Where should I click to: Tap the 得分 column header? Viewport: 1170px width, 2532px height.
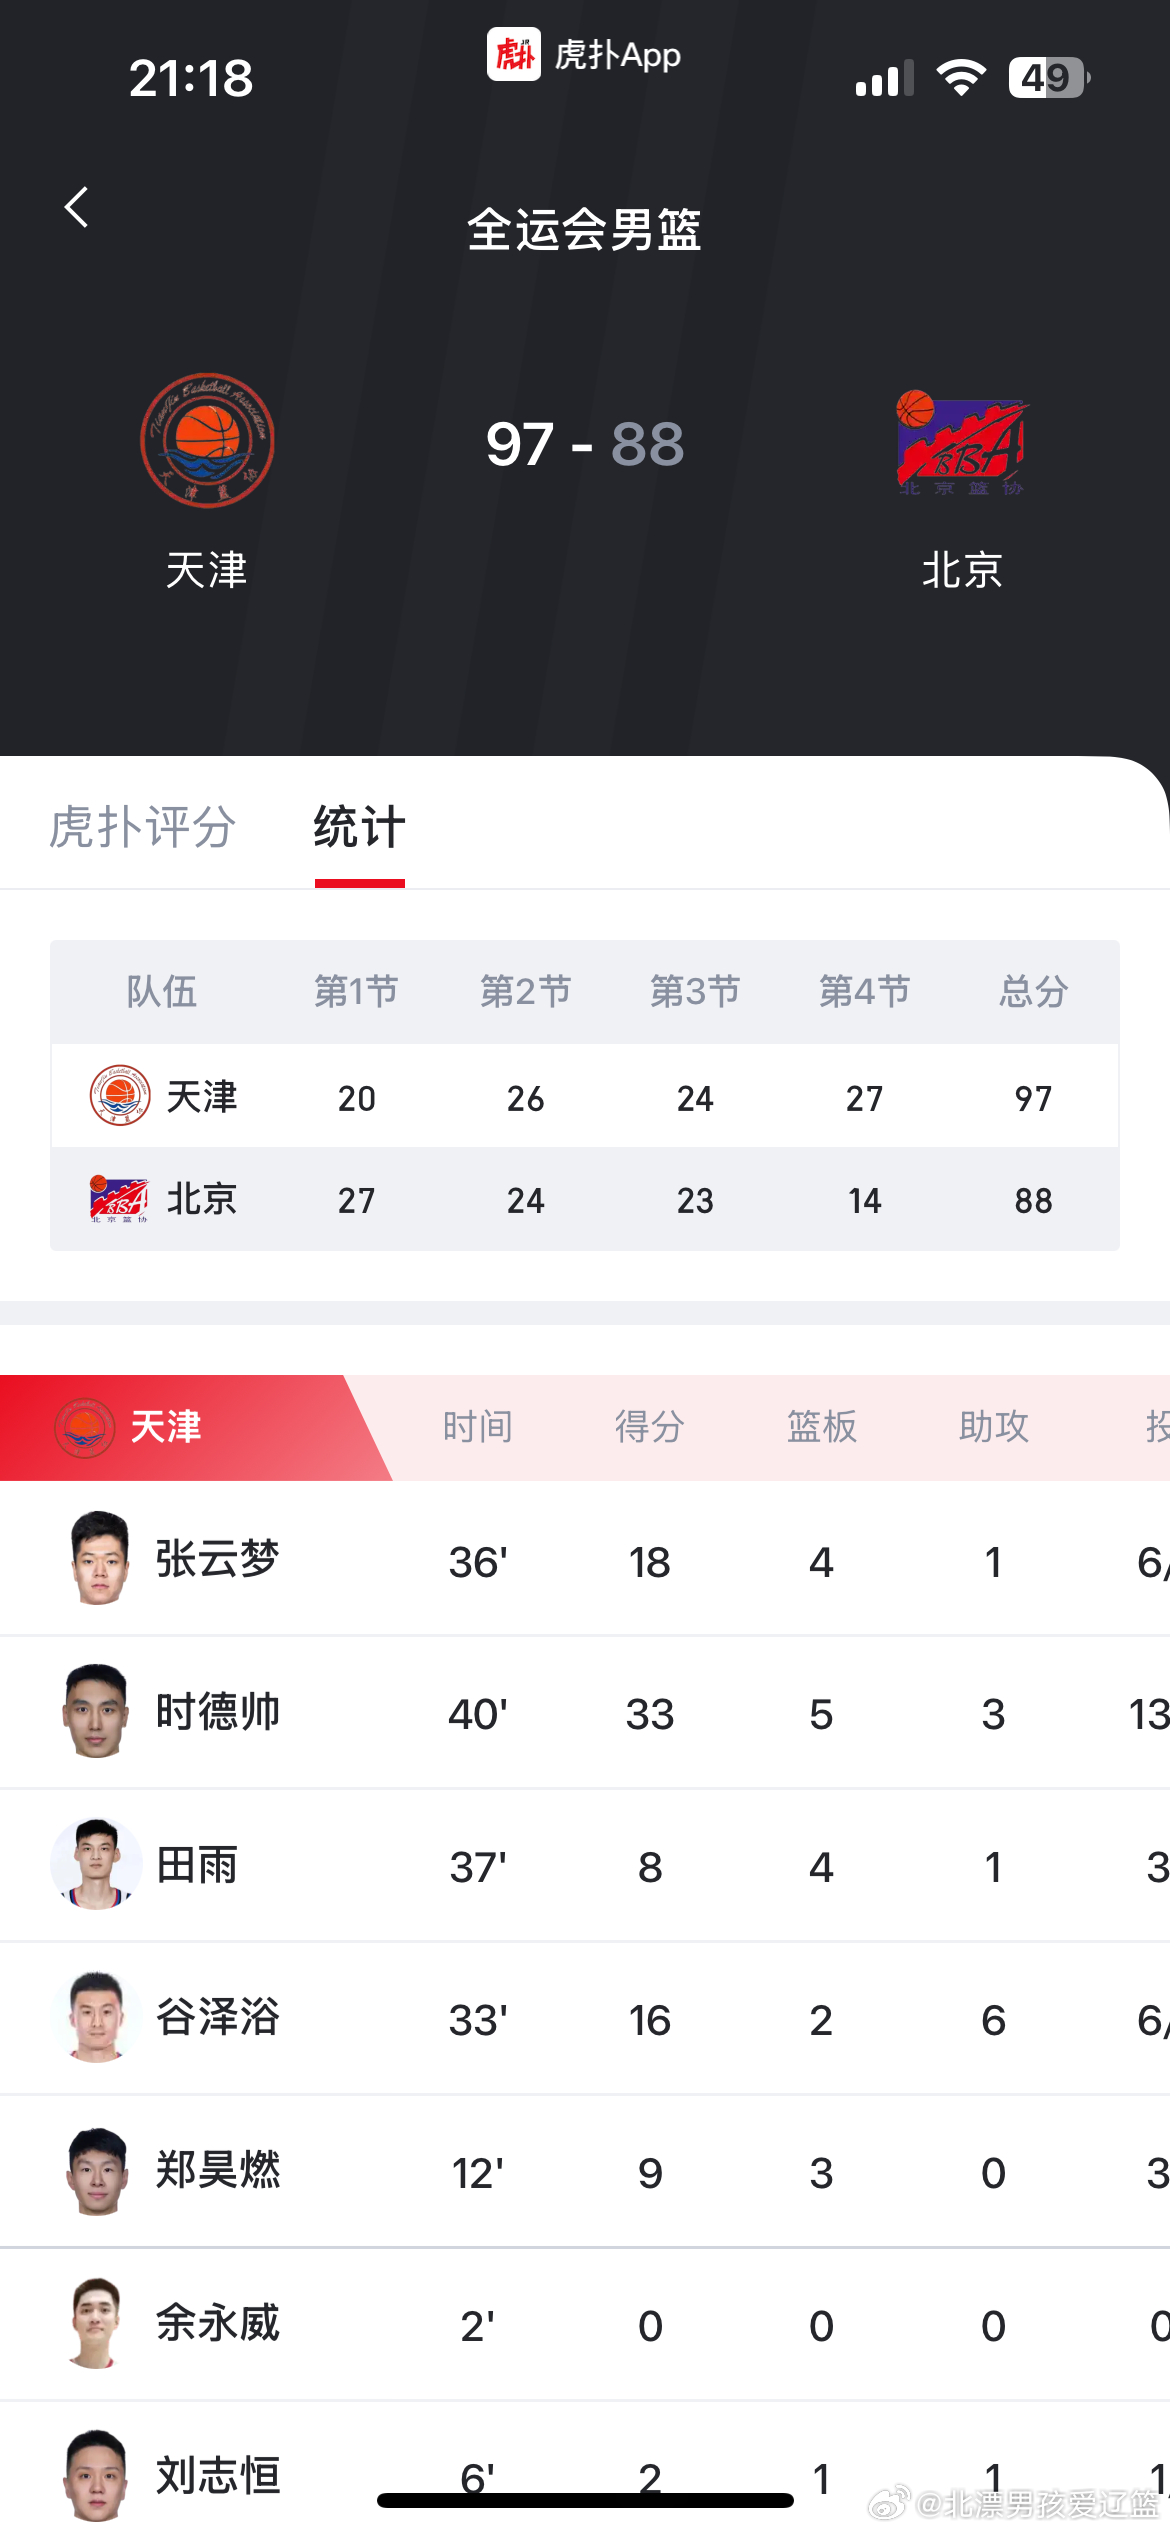point(650,1427)
